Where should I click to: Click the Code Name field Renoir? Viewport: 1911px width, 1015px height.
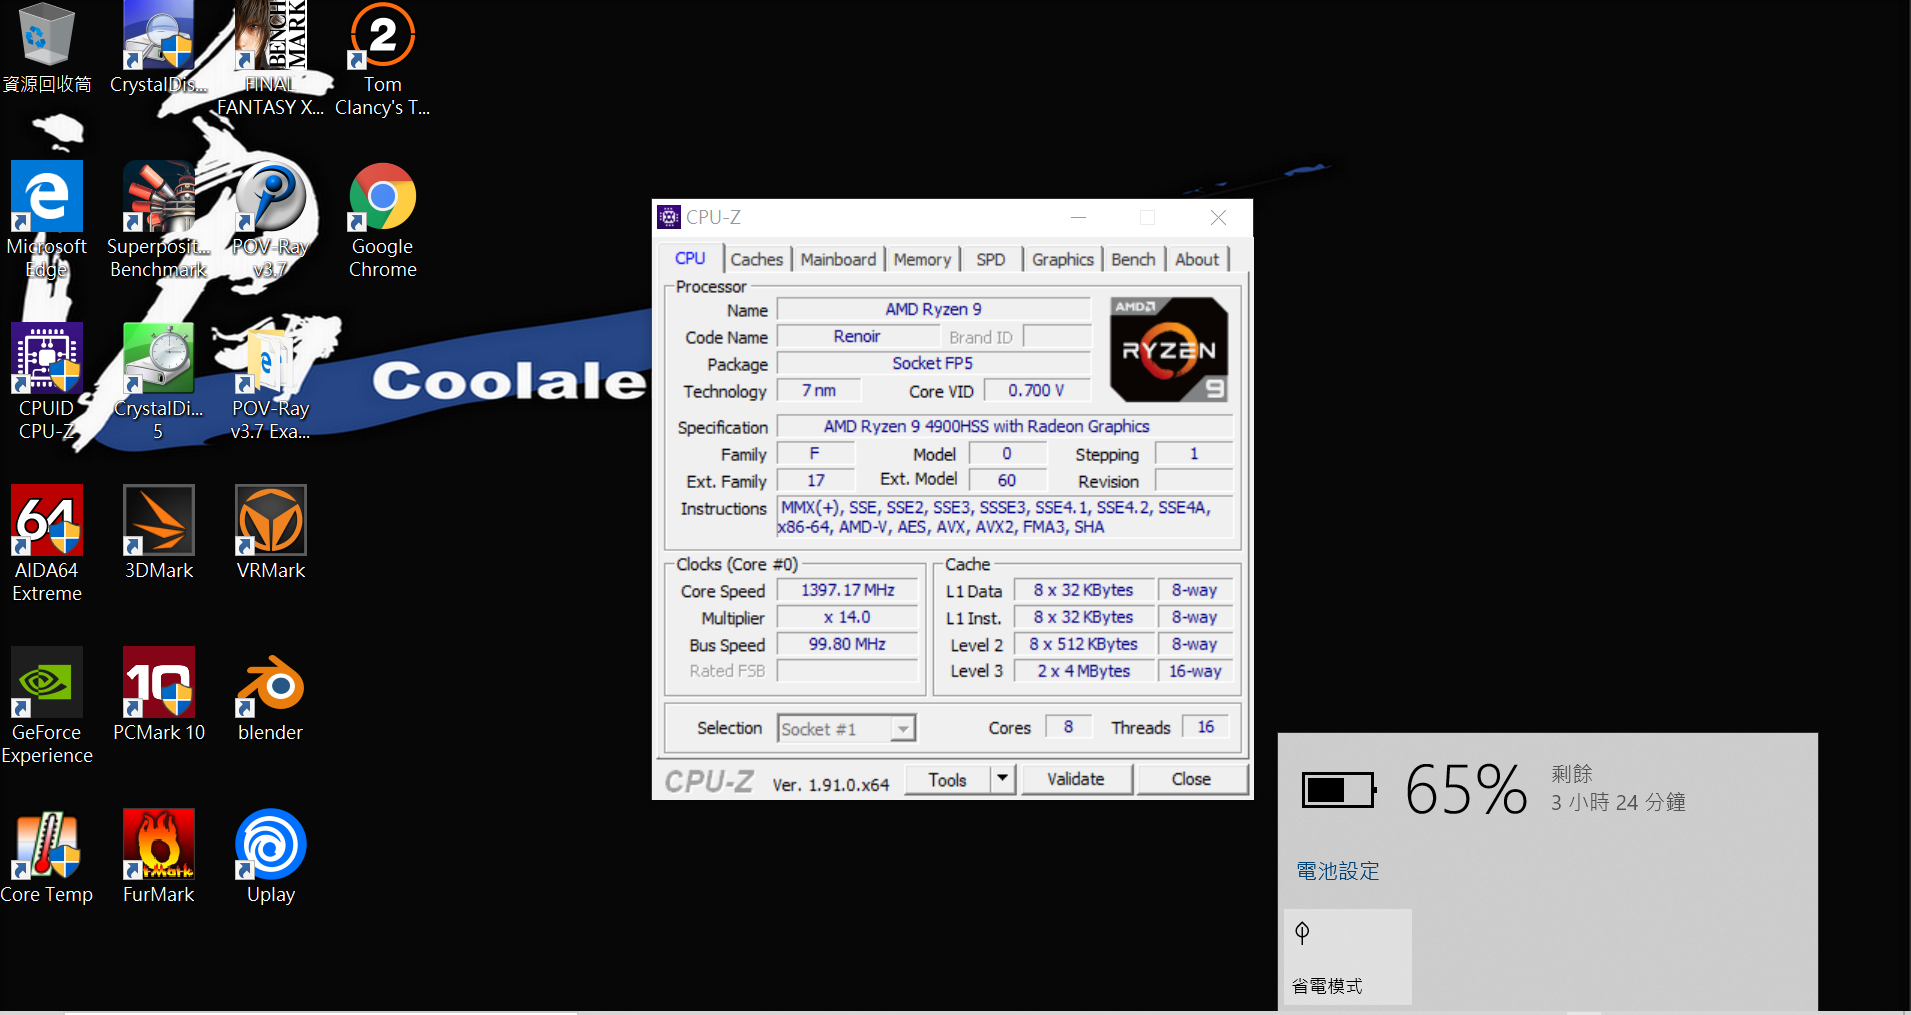point(857,337)
